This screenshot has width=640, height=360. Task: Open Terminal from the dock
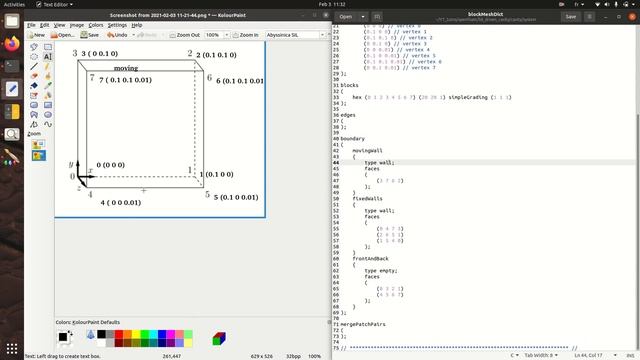[x=12, y=66]
